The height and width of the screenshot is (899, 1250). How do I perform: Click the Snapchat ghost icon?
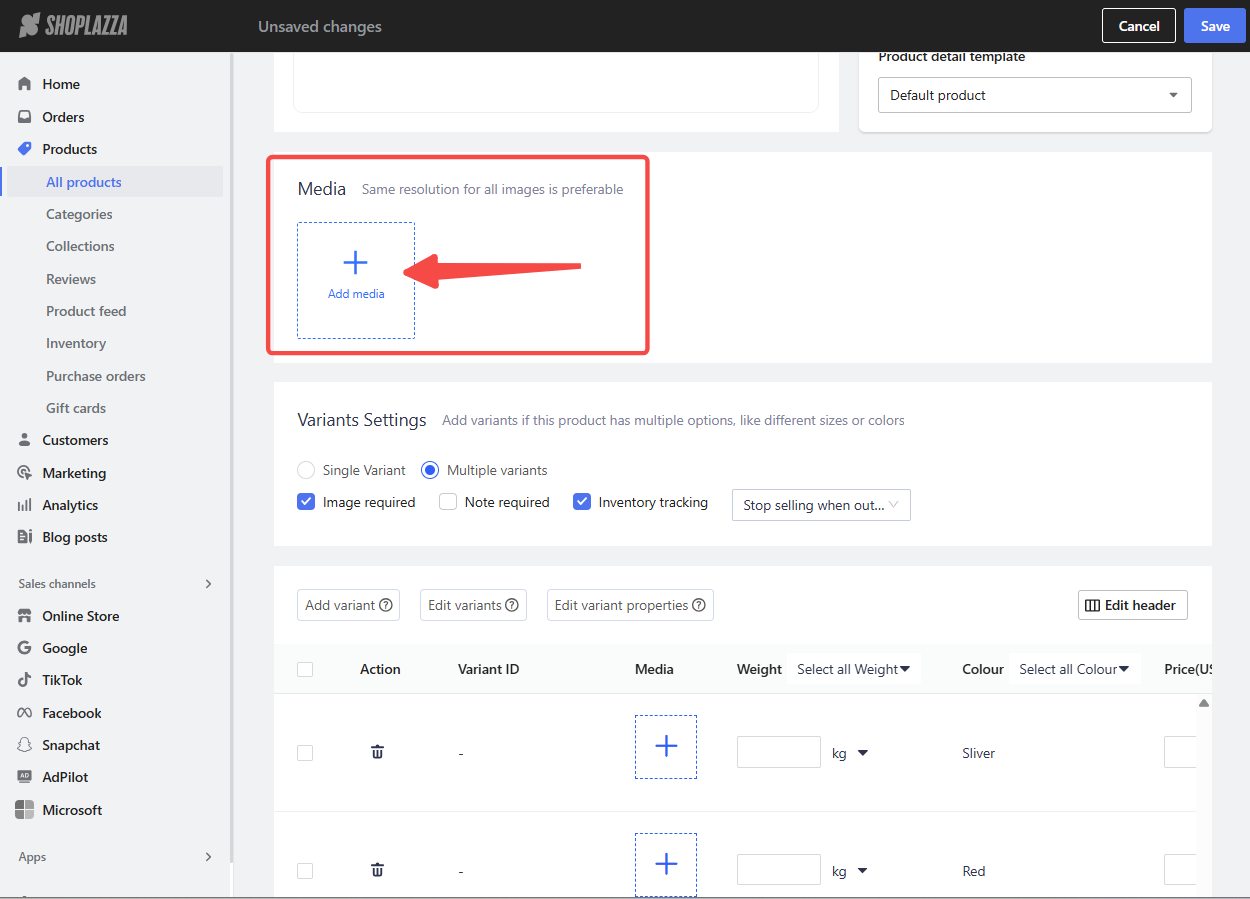pos(25,745)
